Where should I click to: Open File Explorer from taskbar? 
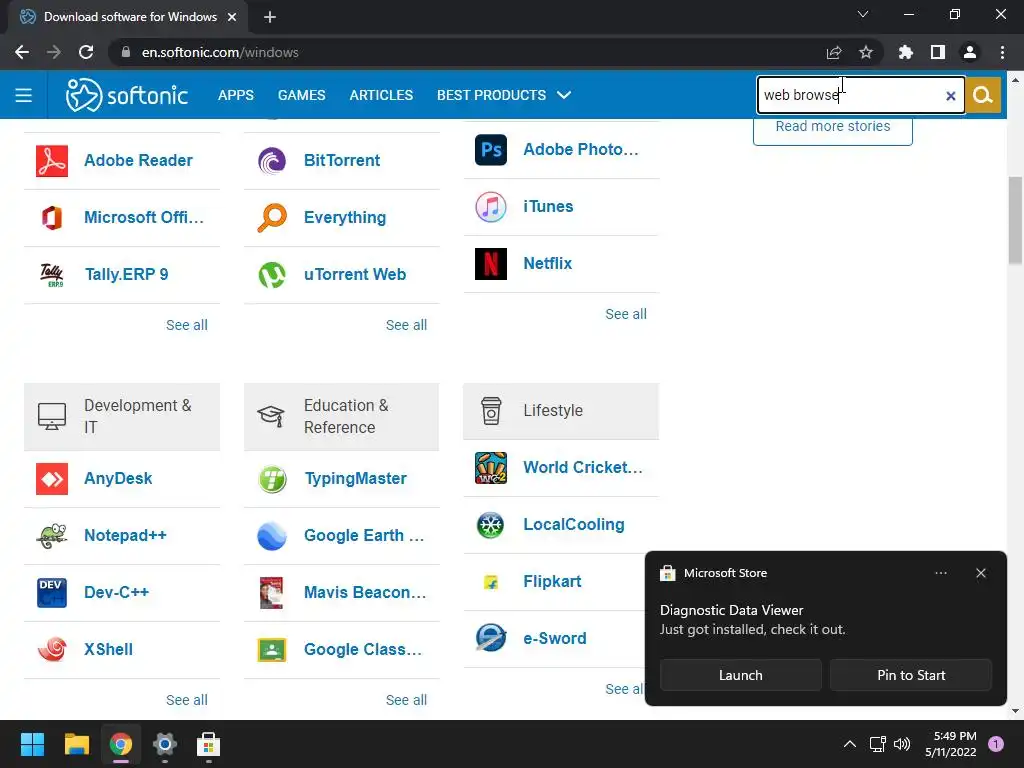pyautogui.click(x=76, y=744)
